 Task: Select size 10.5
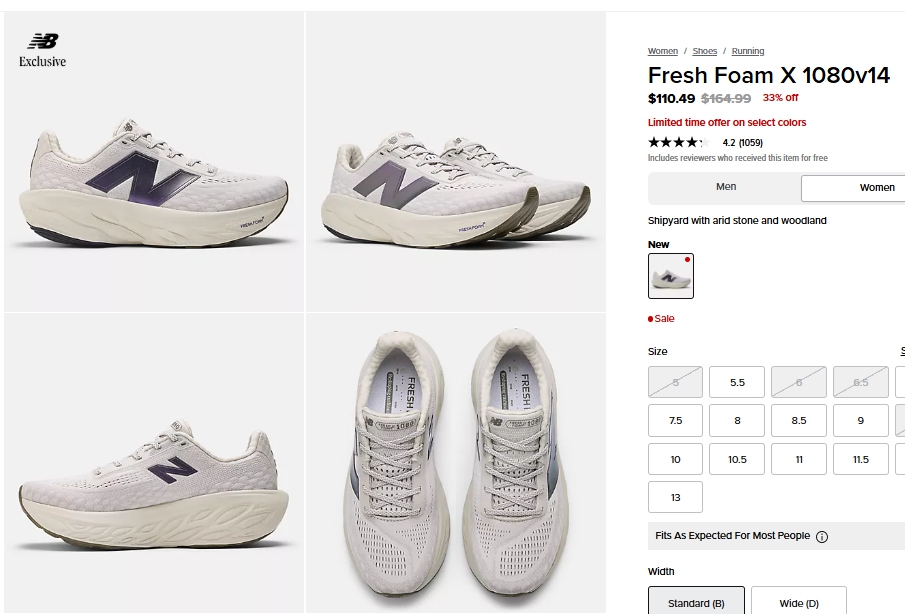[x=737, y=459]
